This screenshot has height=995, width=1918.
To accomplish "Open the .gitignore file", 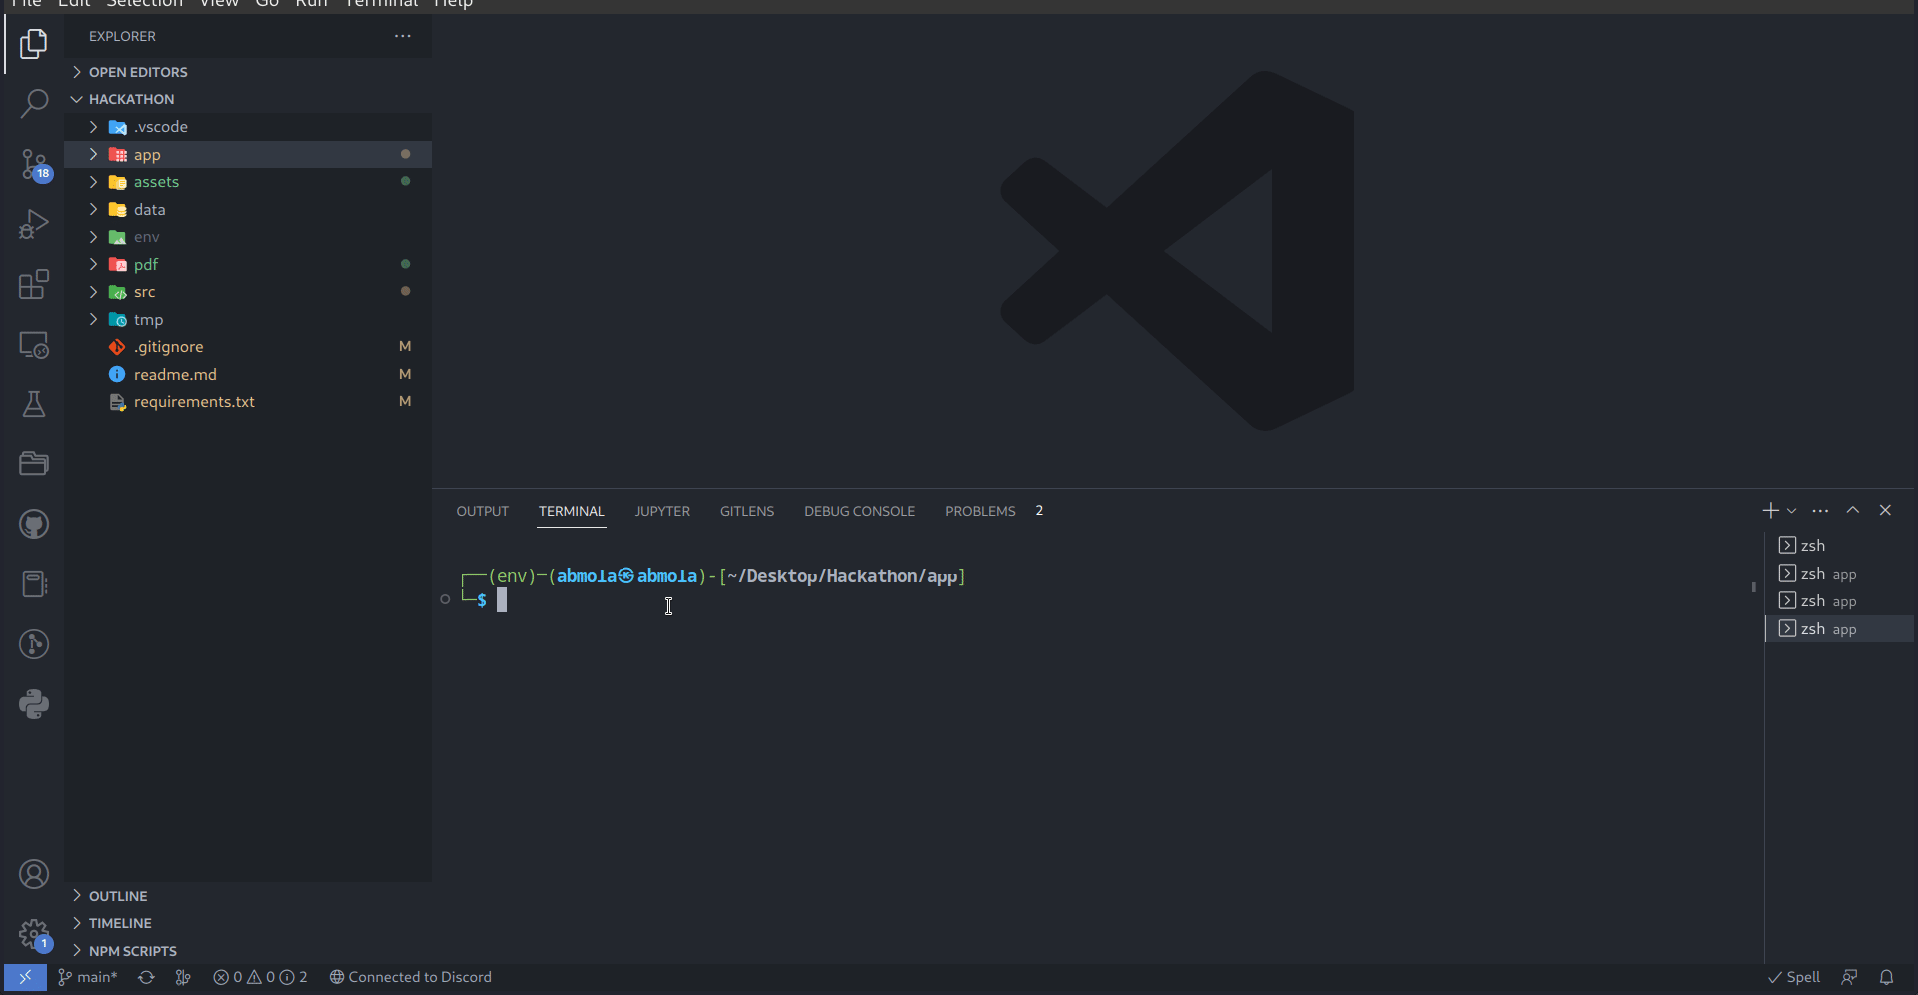I will 248,347.
